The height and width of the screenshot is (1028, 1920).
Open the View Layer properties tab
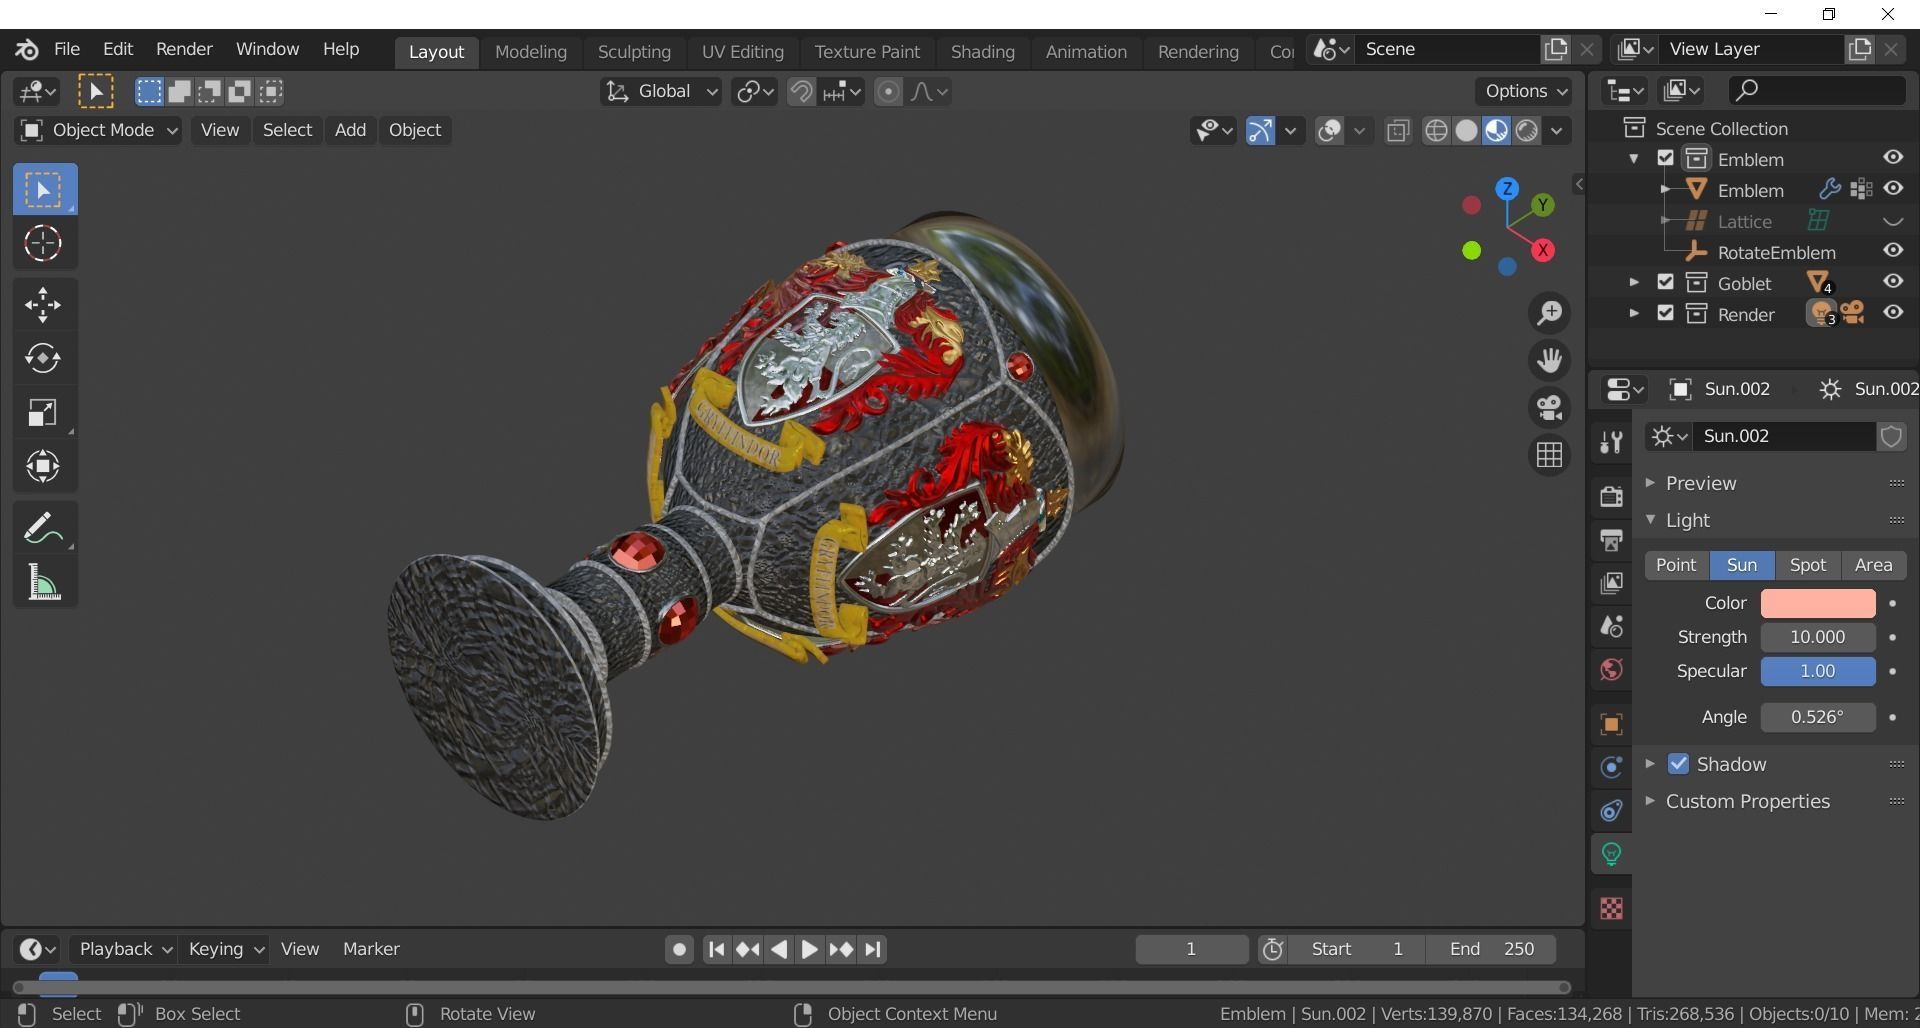(x=1611, y=583)
